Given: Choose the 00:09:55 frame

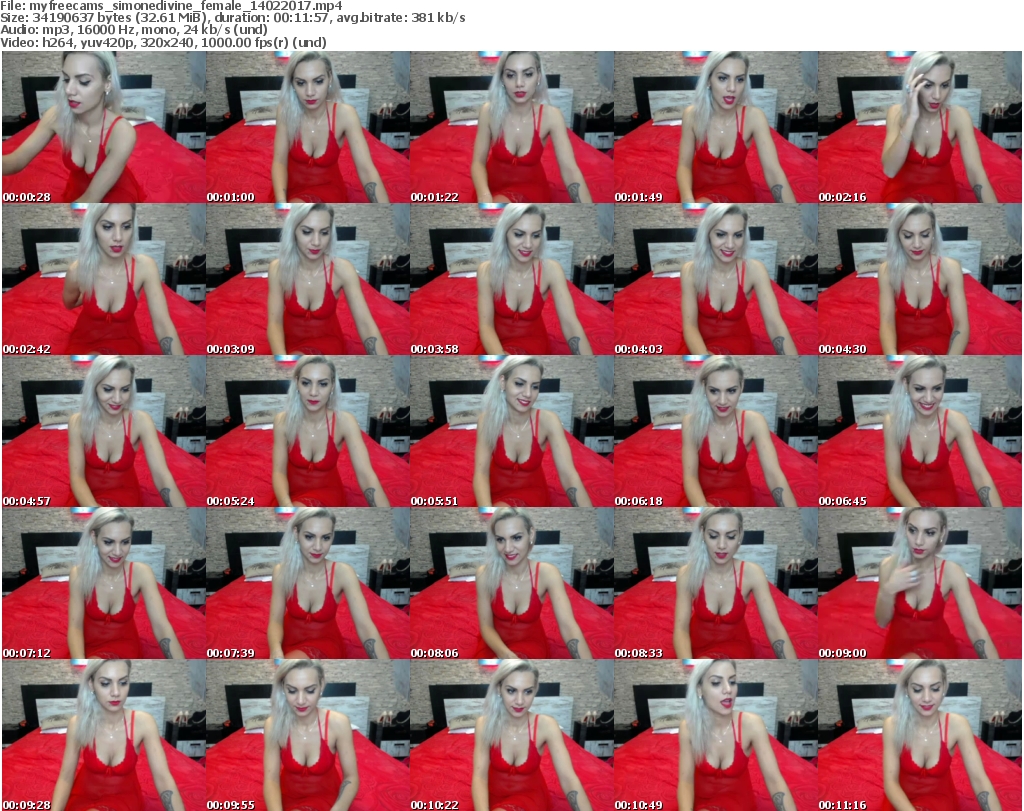Looking at the screenshot, I should click(x=308, y=735).
